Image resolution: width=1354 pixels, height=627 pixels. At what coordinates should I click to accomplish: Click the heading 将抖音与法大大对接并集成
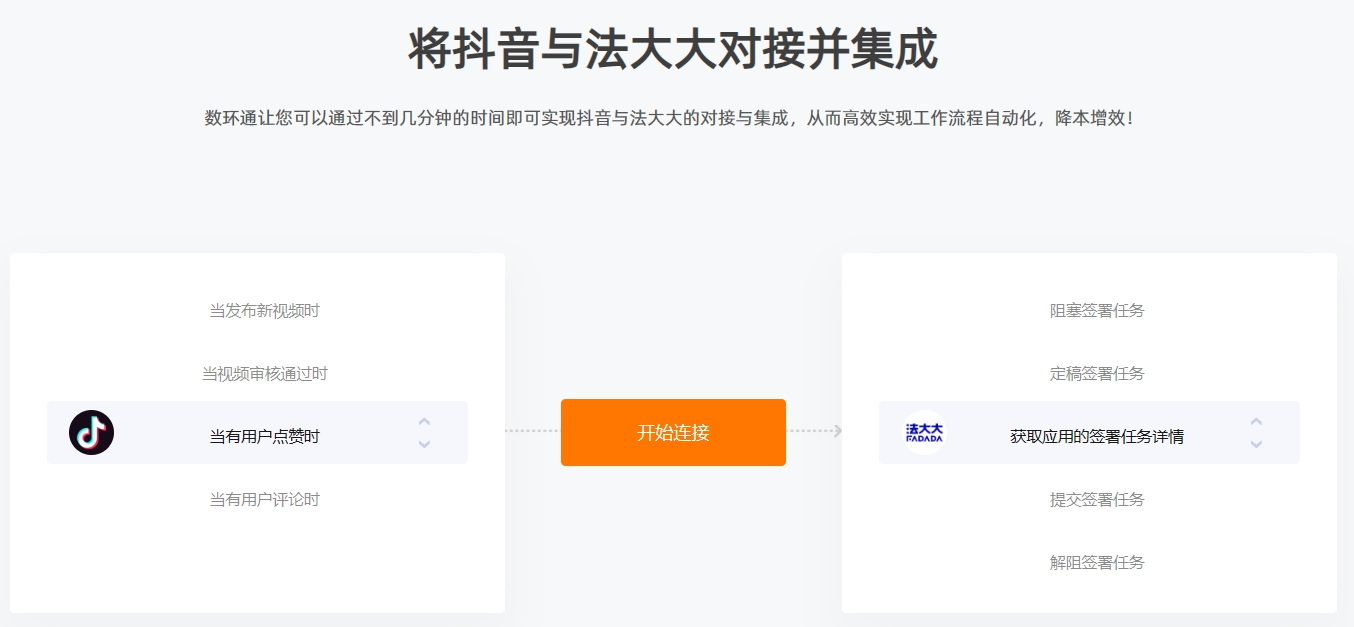coord(673,49)
